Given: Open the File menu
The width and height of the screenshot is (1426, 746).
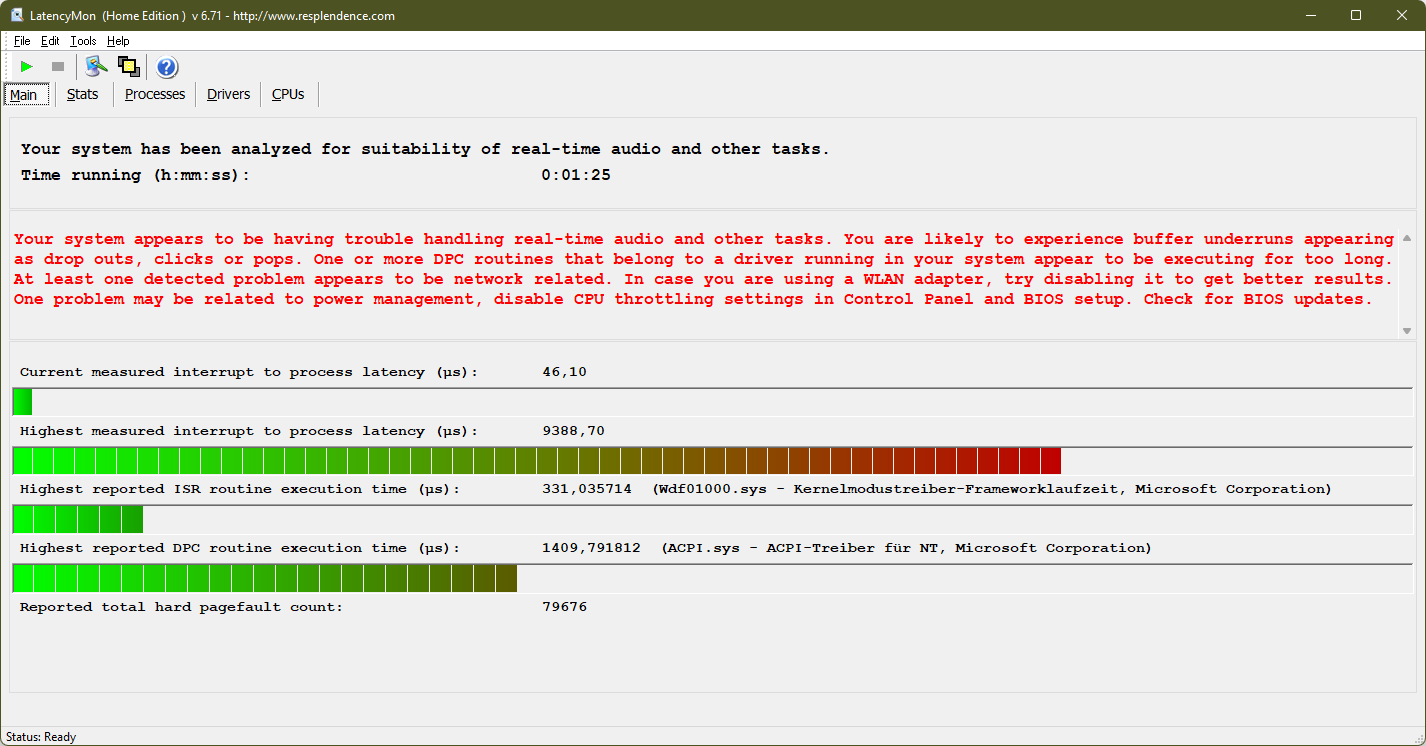Looking at the screenshot, I should tap(22, 41).
